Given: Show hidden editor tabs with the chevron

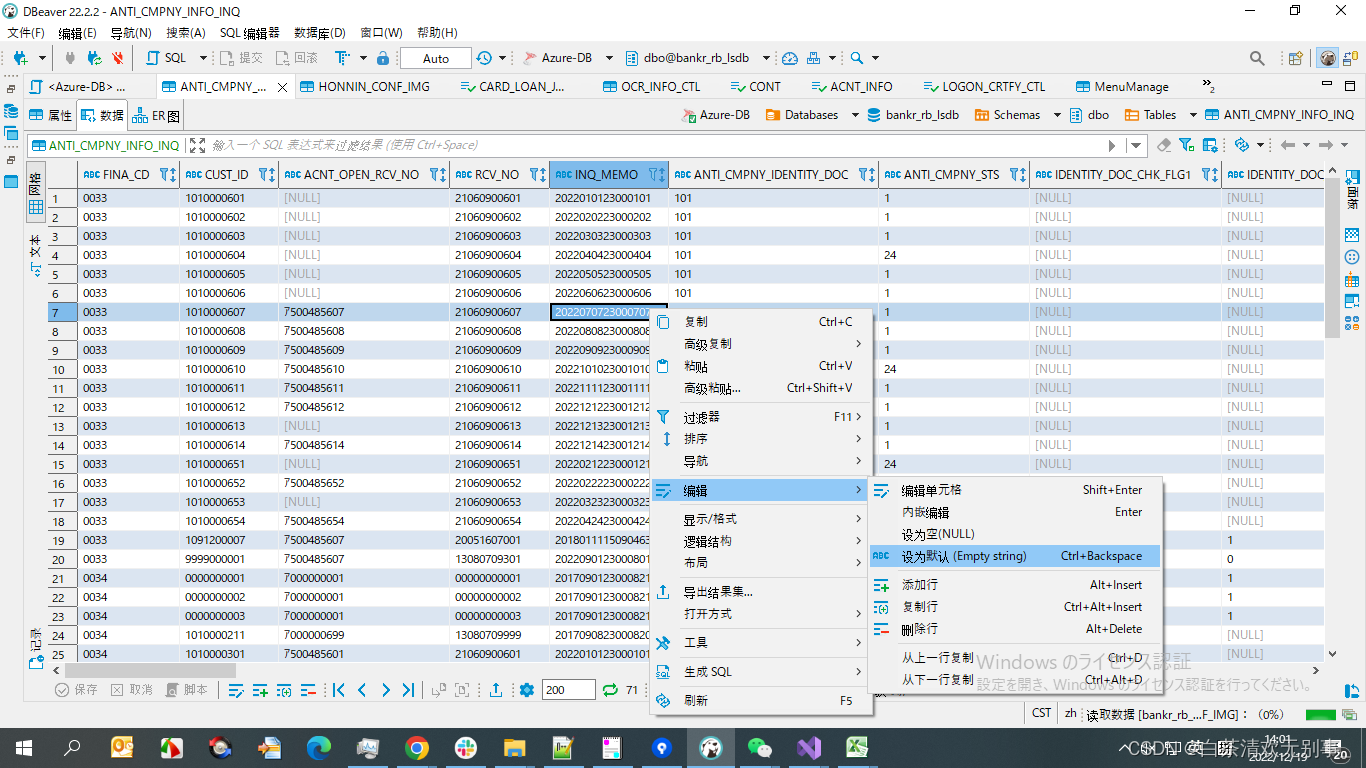Looking at the screenshot, I should 1208,86.
